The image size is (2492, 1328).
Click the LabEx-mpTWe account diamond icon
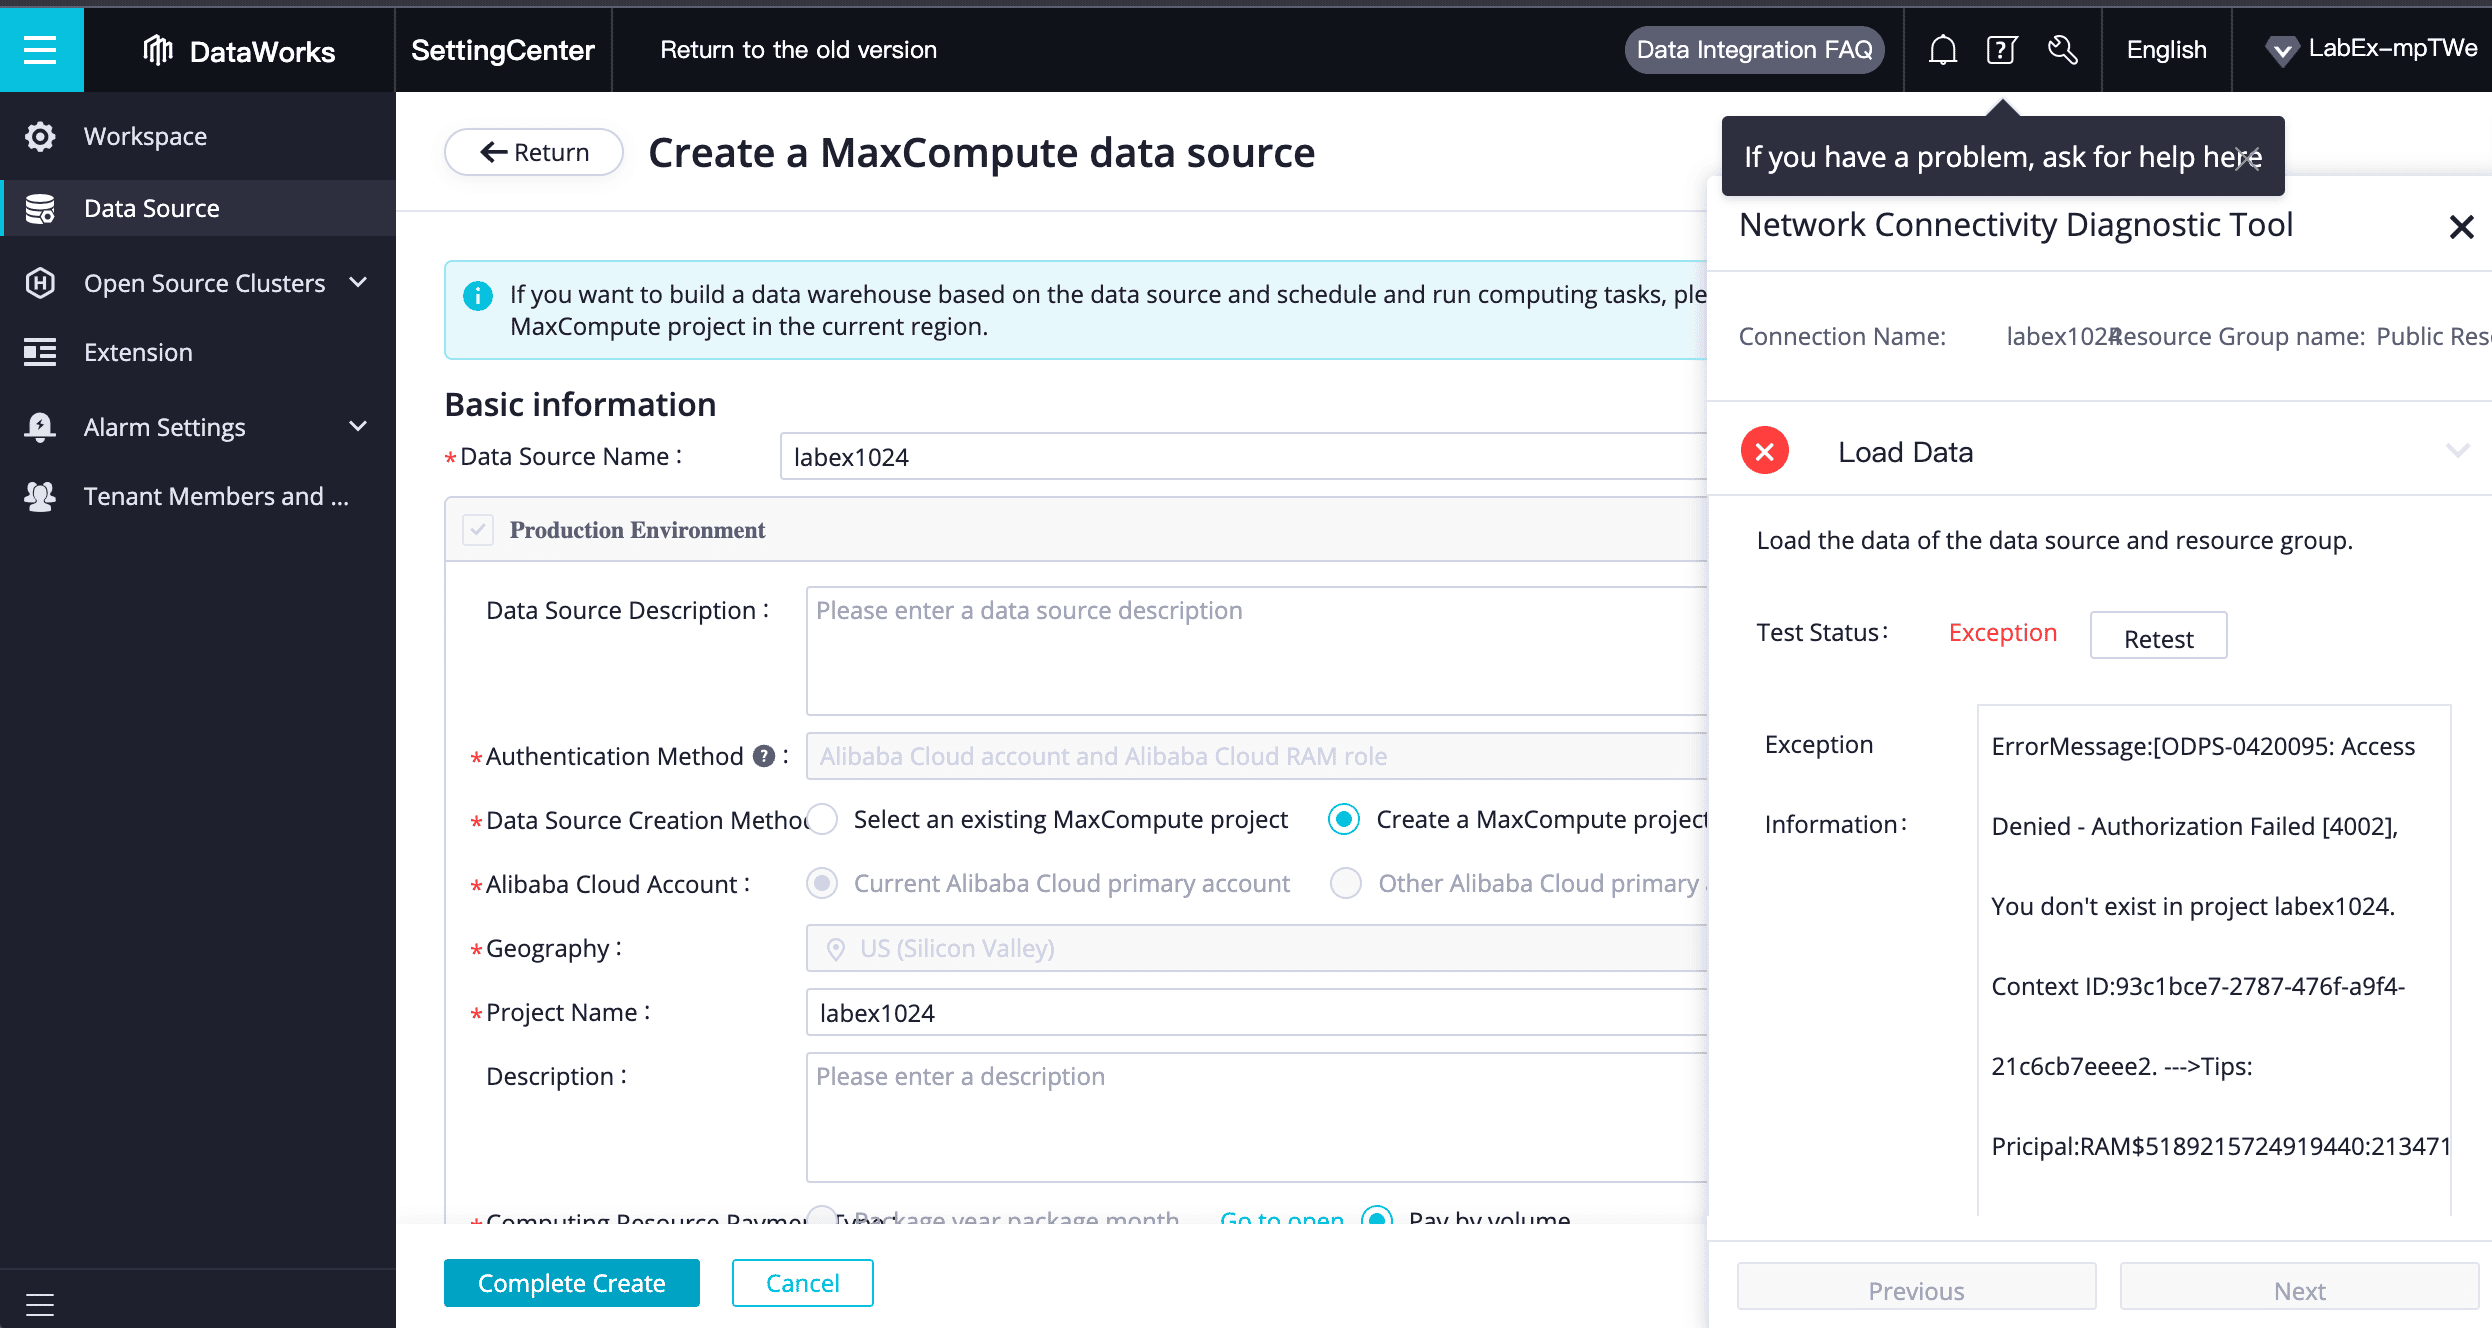tap(2281, 50)
